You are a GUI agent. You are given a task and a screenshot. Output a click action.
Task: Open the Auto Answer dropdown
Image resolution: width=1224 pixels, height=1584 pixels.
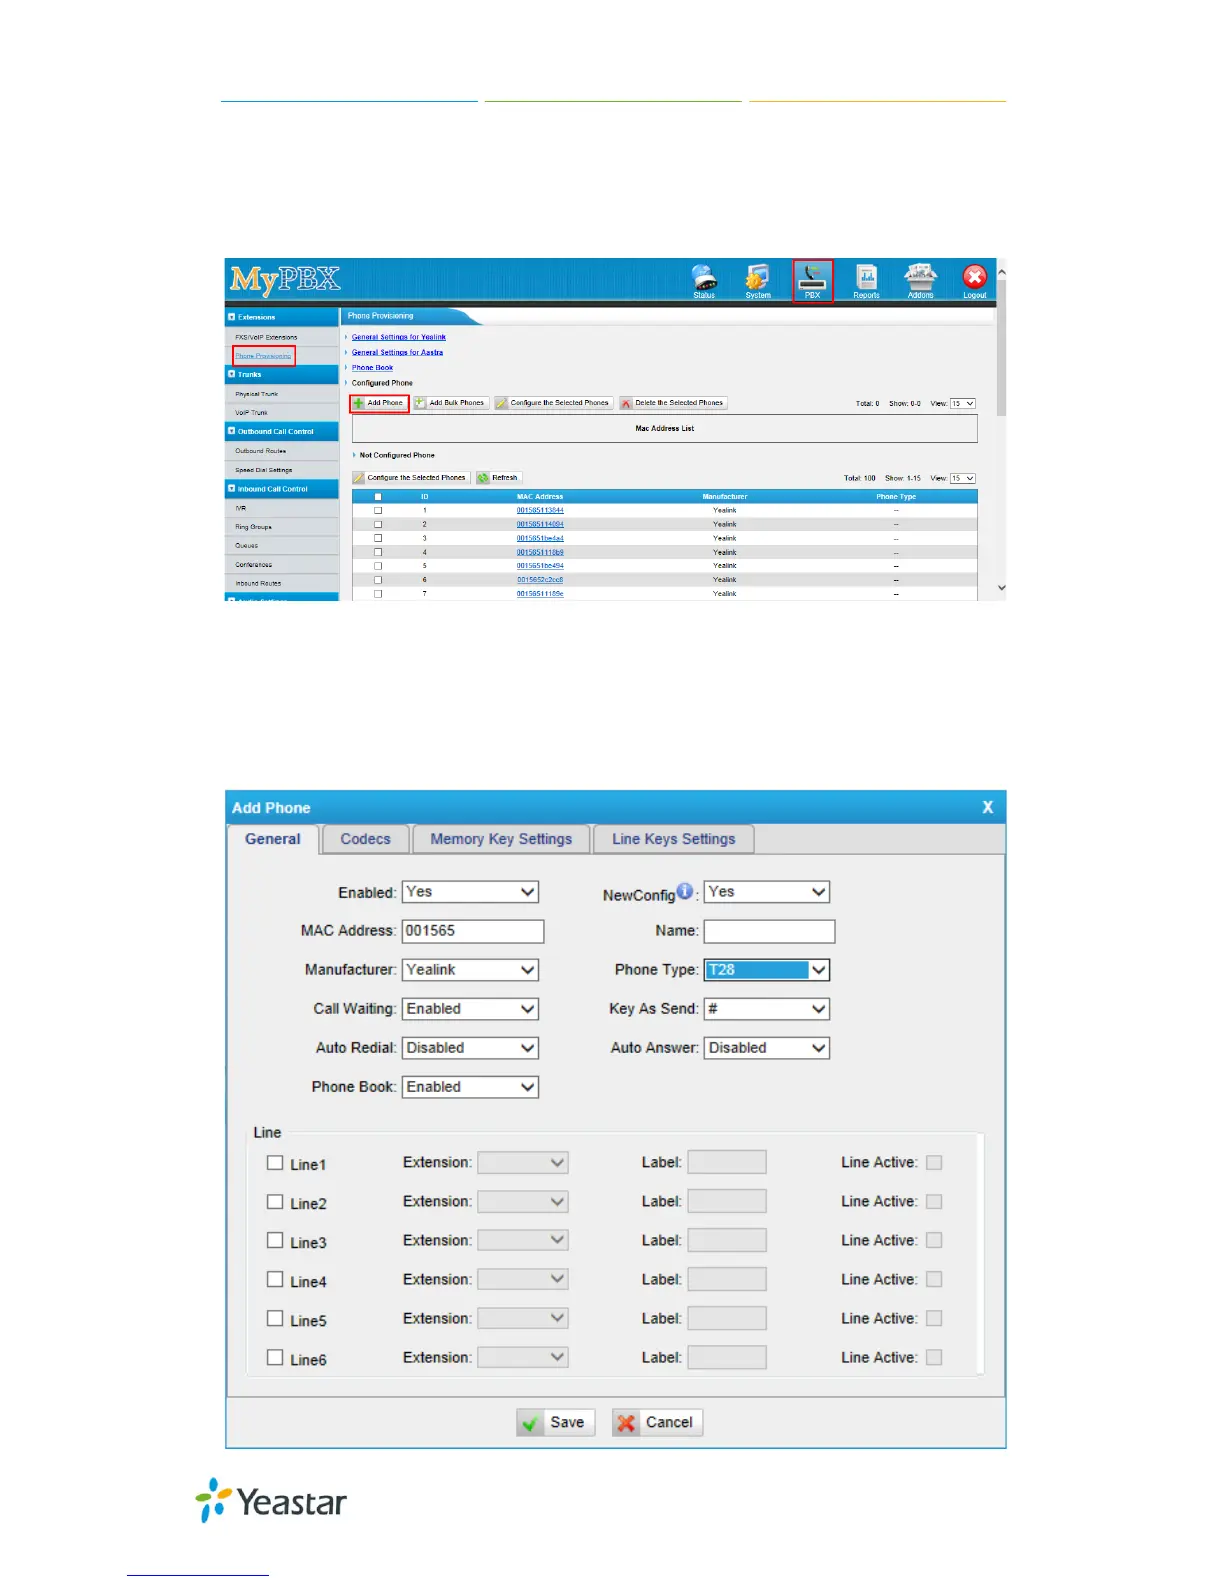pos(767,1048)
